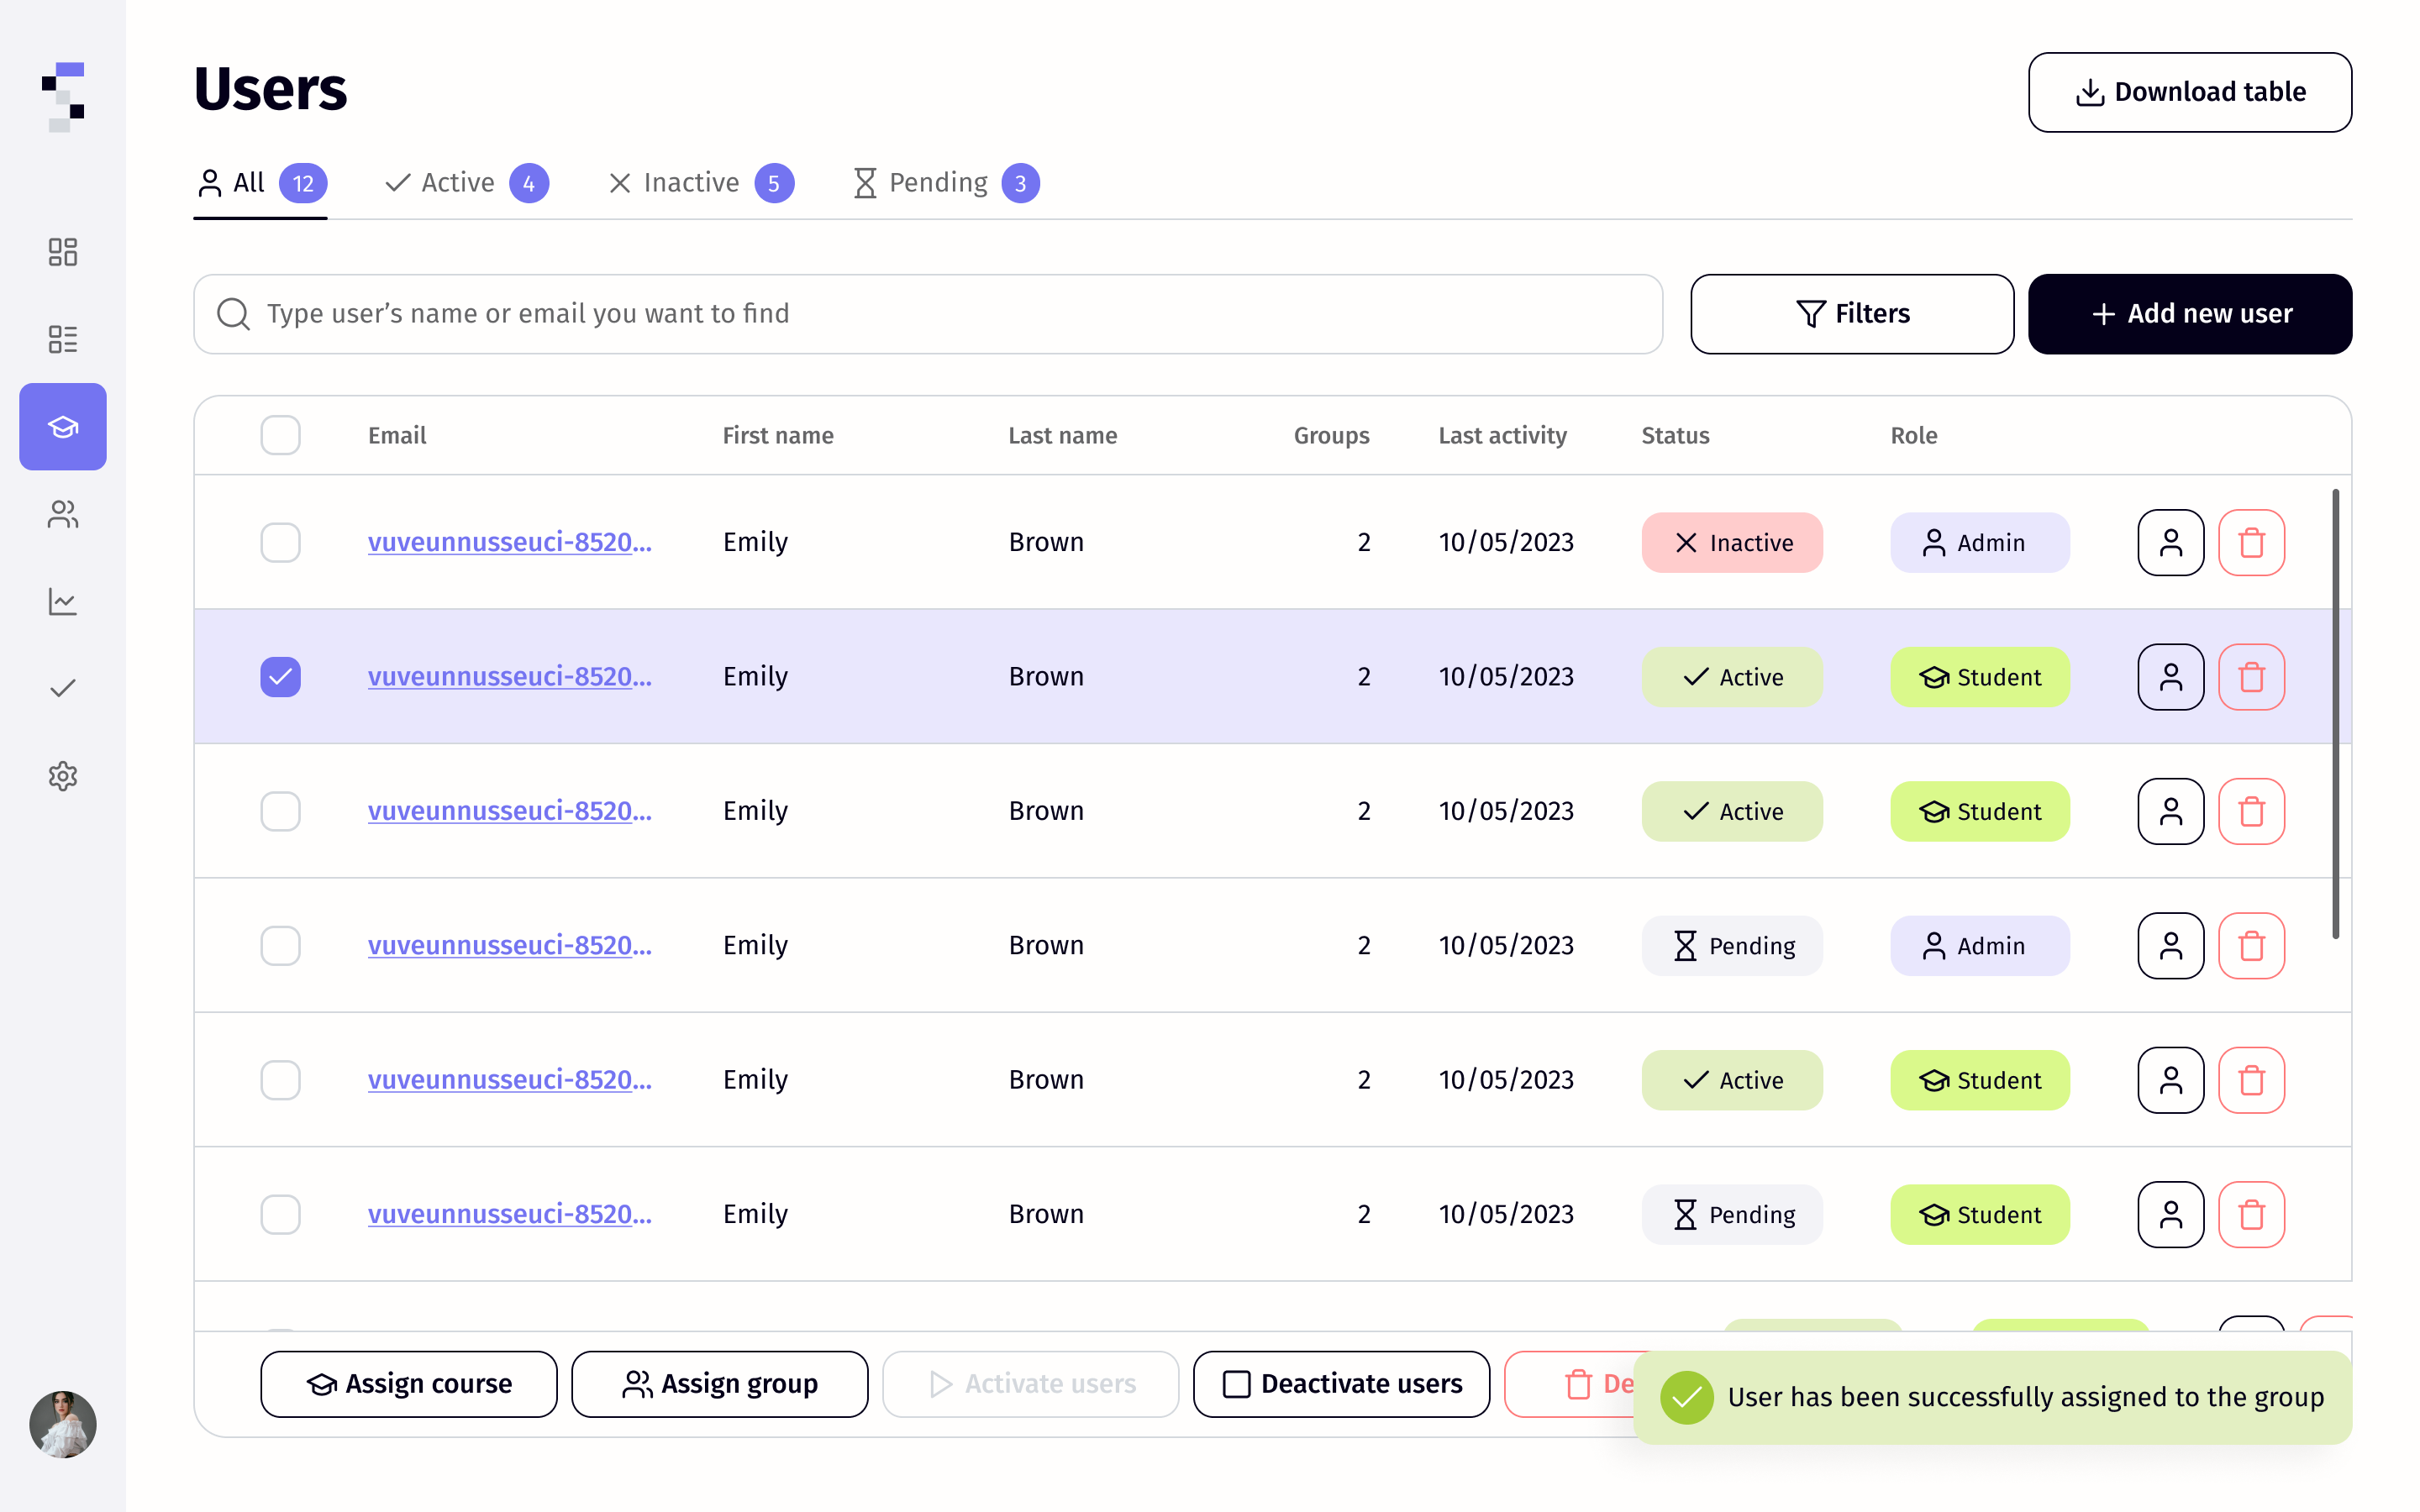Open dashboard grid icon in sidebar
This screenshot has width=2420, height=1512.
pos(62,252)
